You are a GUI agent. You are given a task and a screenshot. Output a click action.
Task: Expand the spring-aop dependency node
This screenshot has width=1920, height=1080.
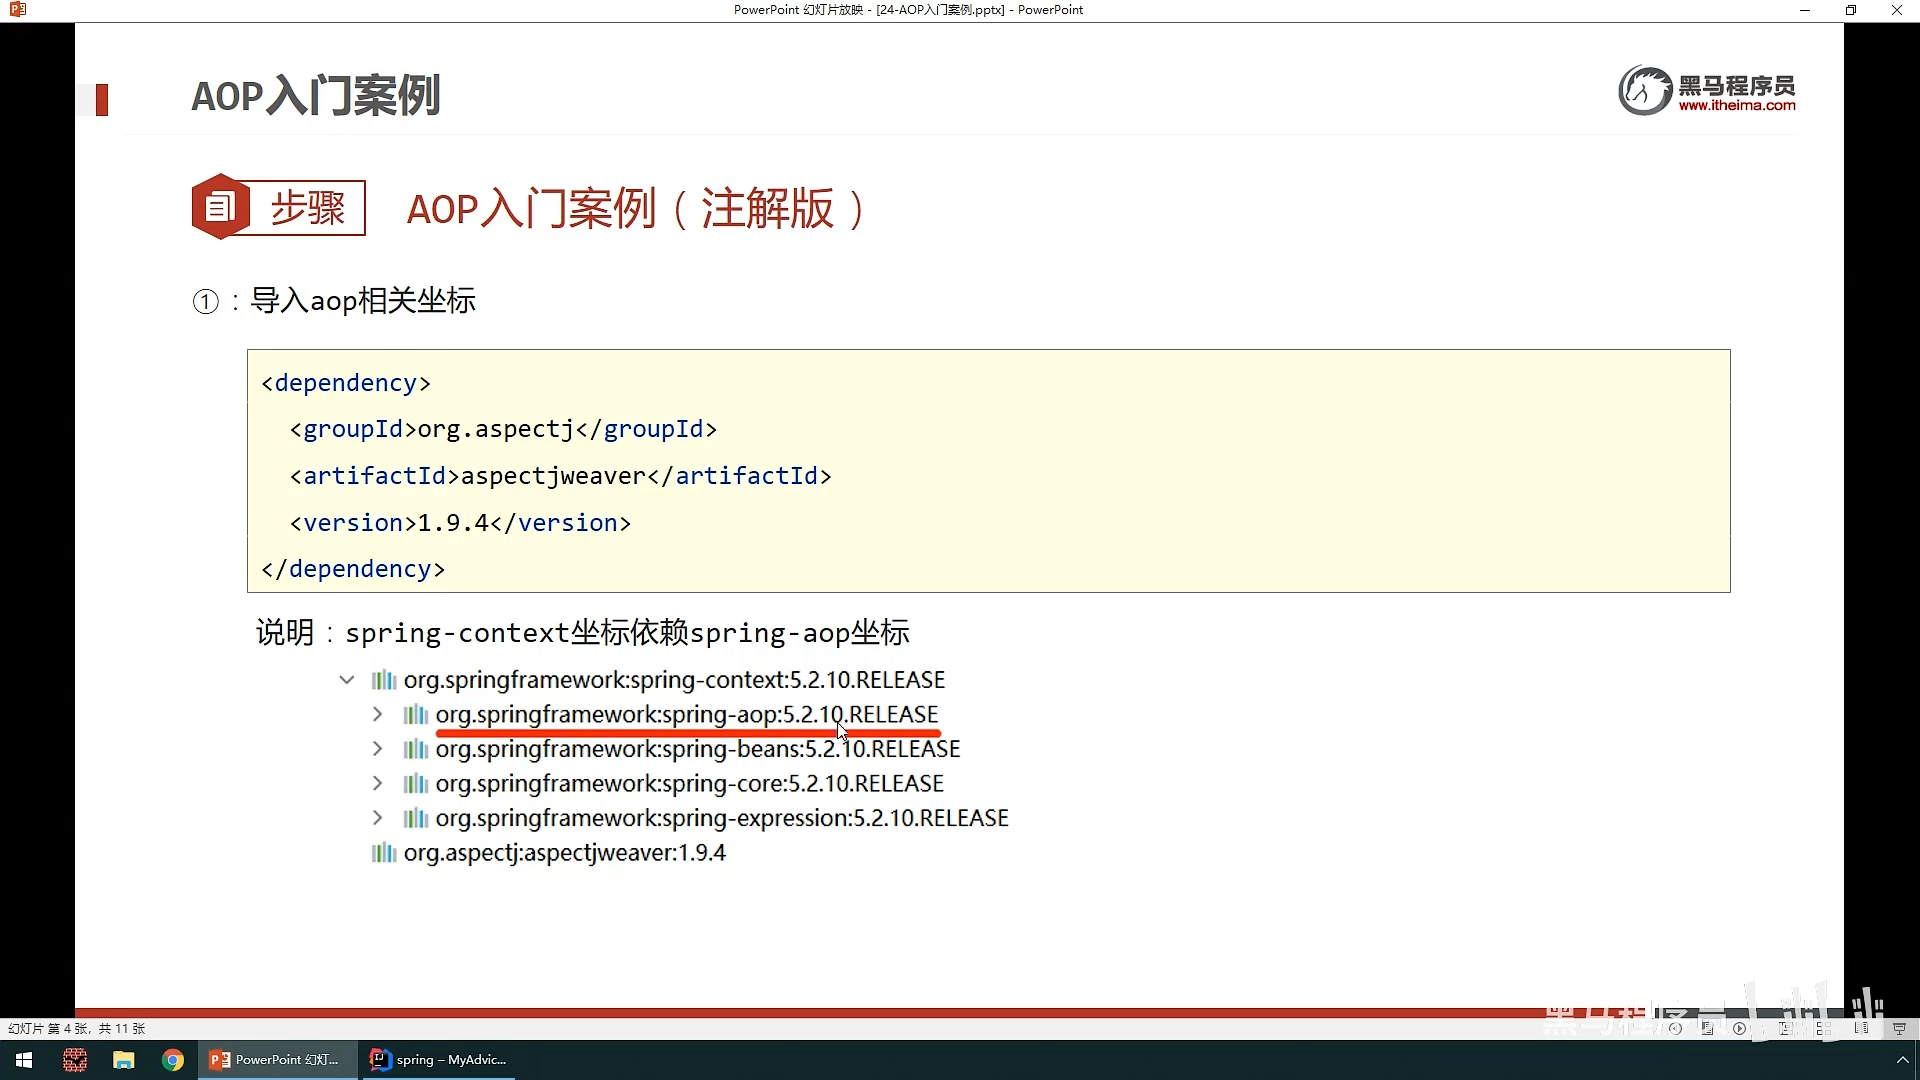point(377,714)
